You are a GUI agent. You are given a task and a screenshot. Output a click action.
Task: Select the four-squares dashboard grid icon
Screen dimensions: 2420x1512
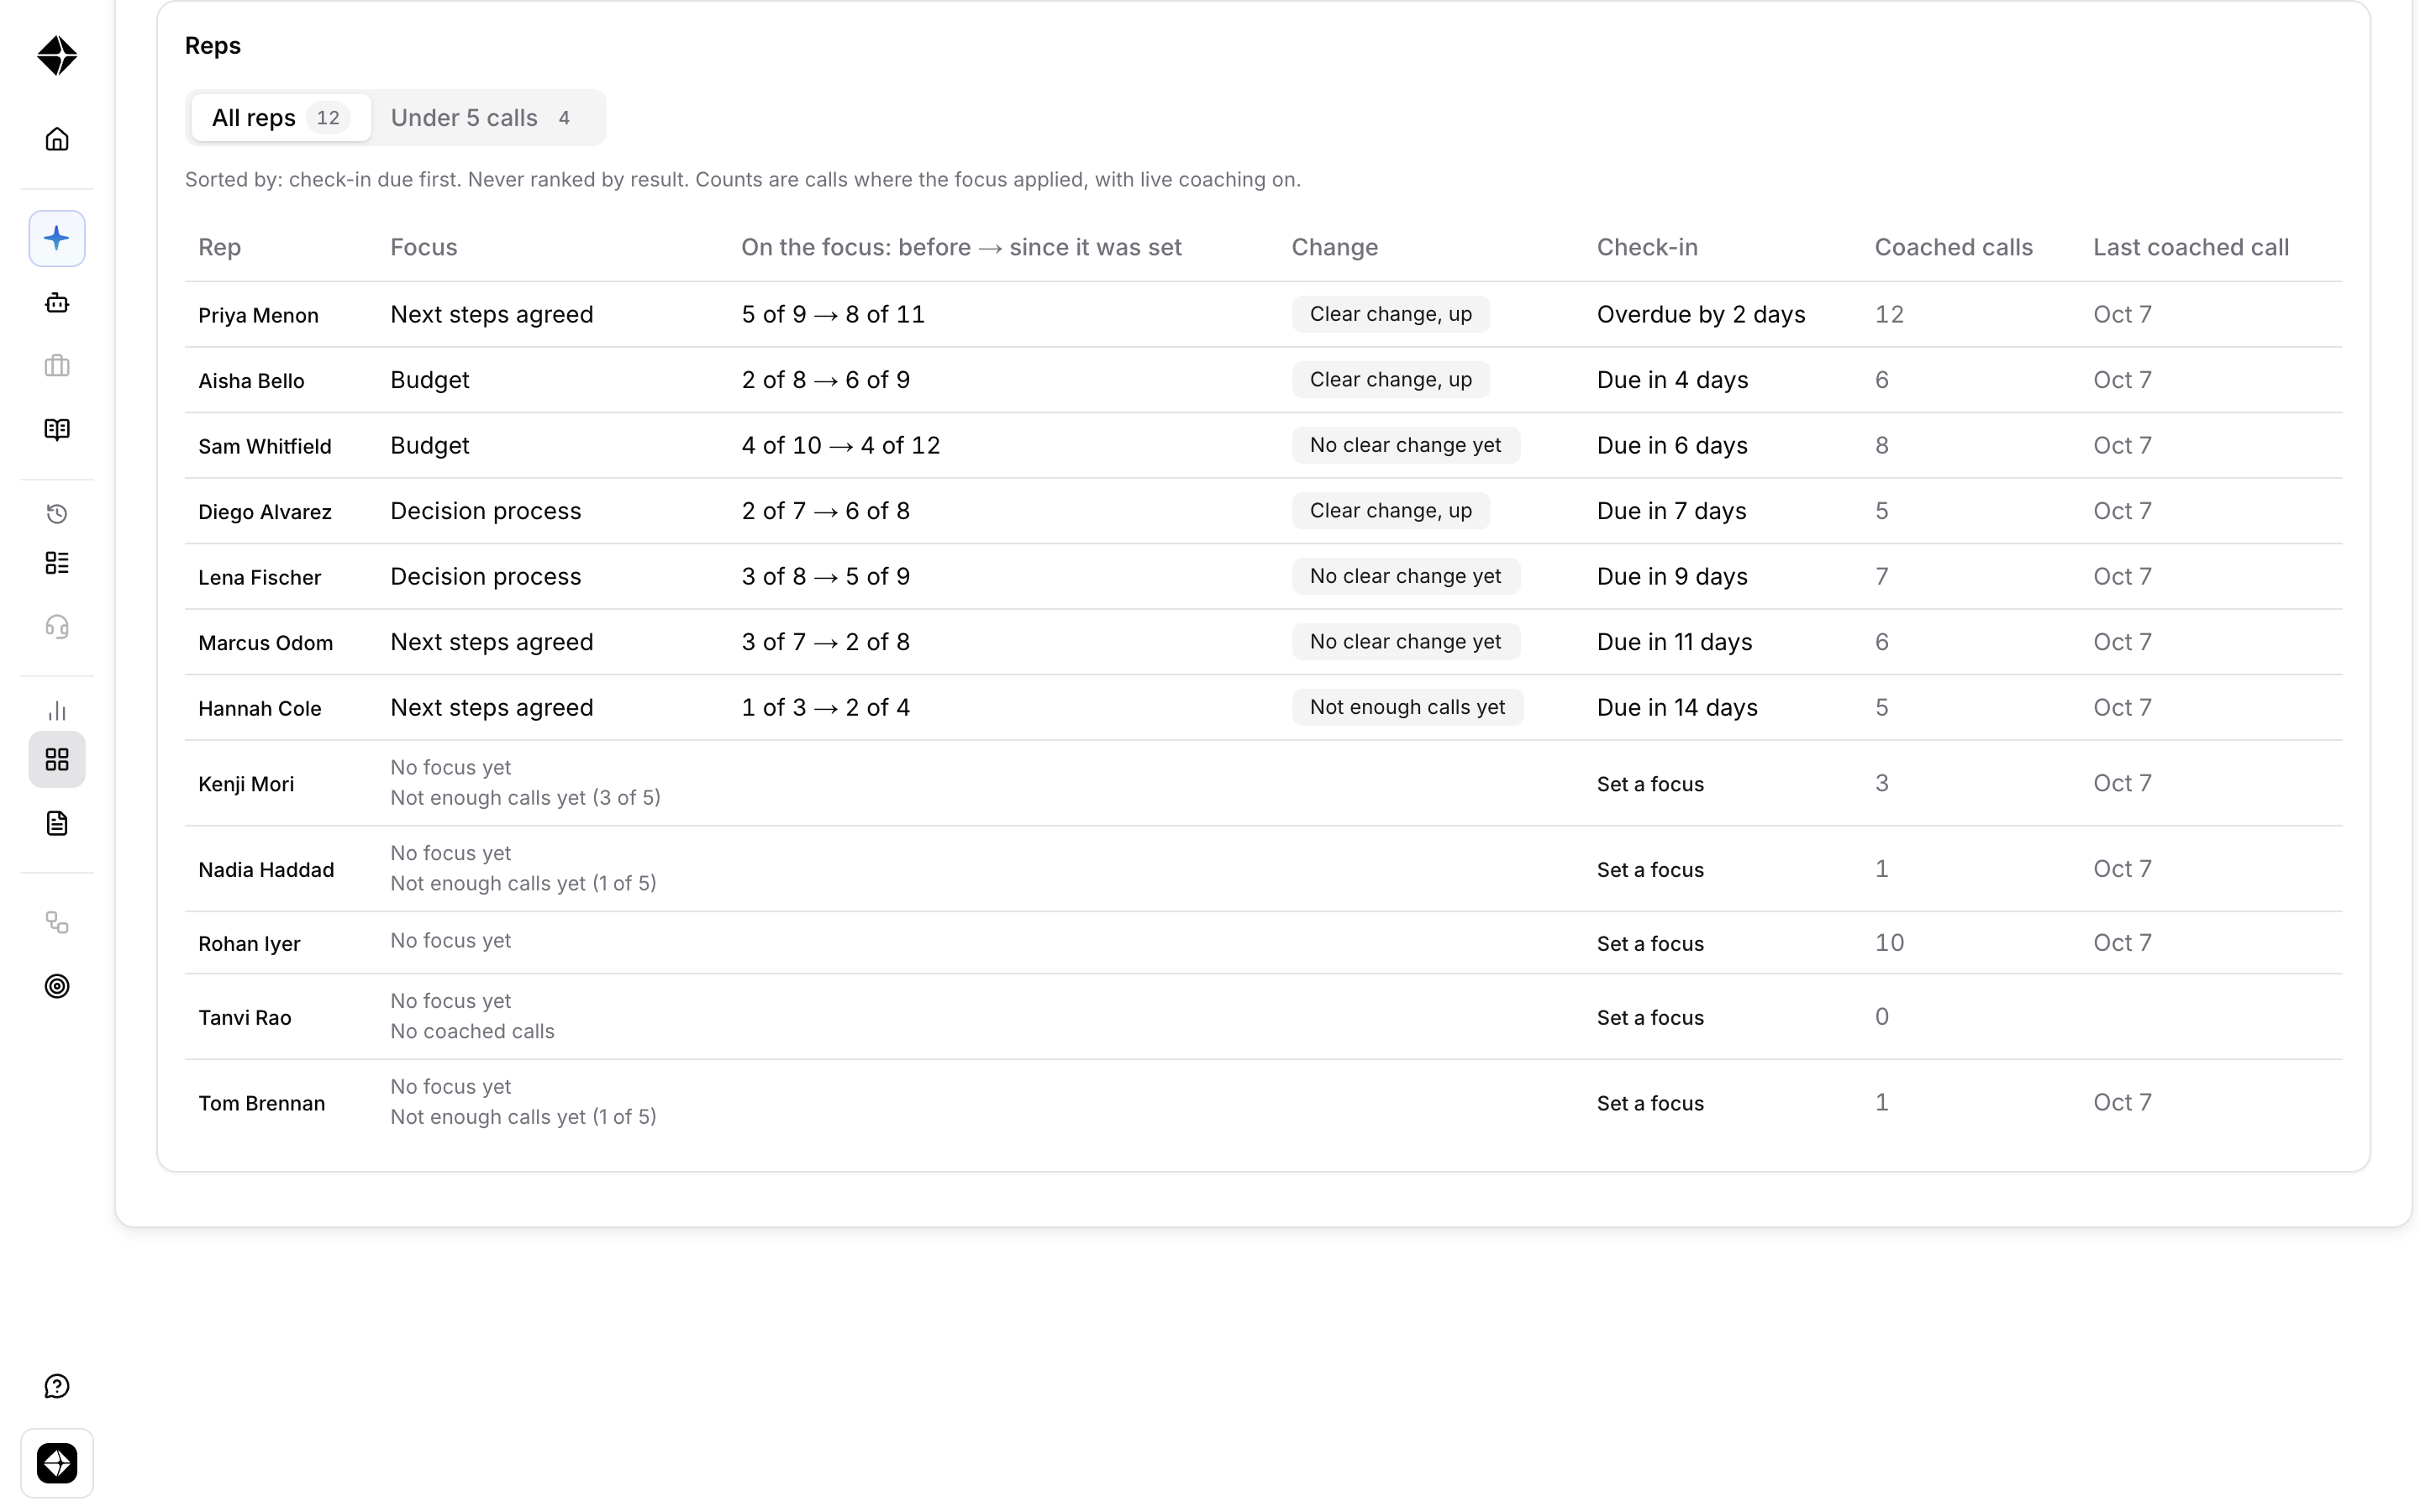point(57,760)
